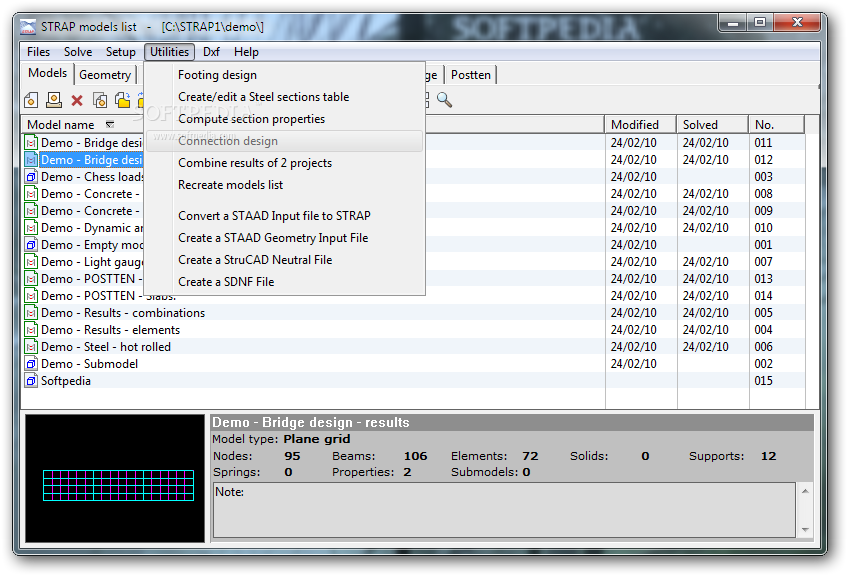This screenshot has height=576, width=848.
Task: Select Demo - Results - elements row
Action: coord(413,330)
